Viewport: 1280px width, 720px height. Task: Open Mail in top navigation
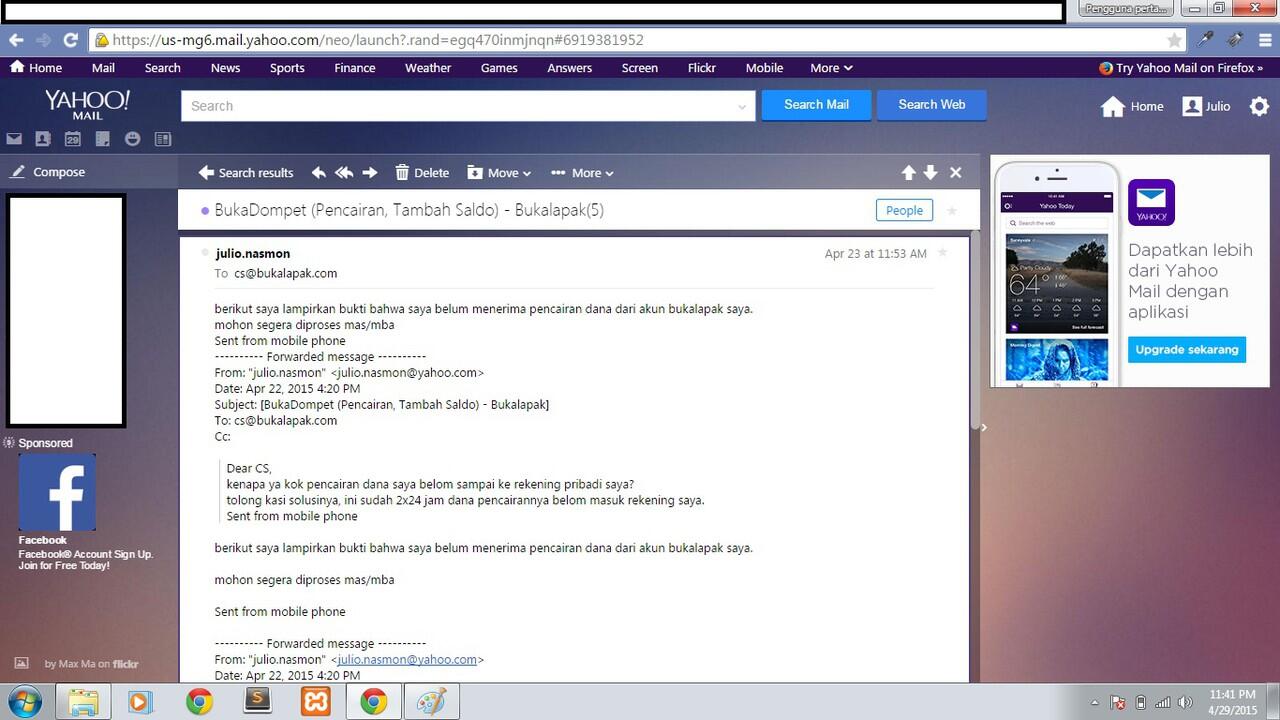pos(103,68)
